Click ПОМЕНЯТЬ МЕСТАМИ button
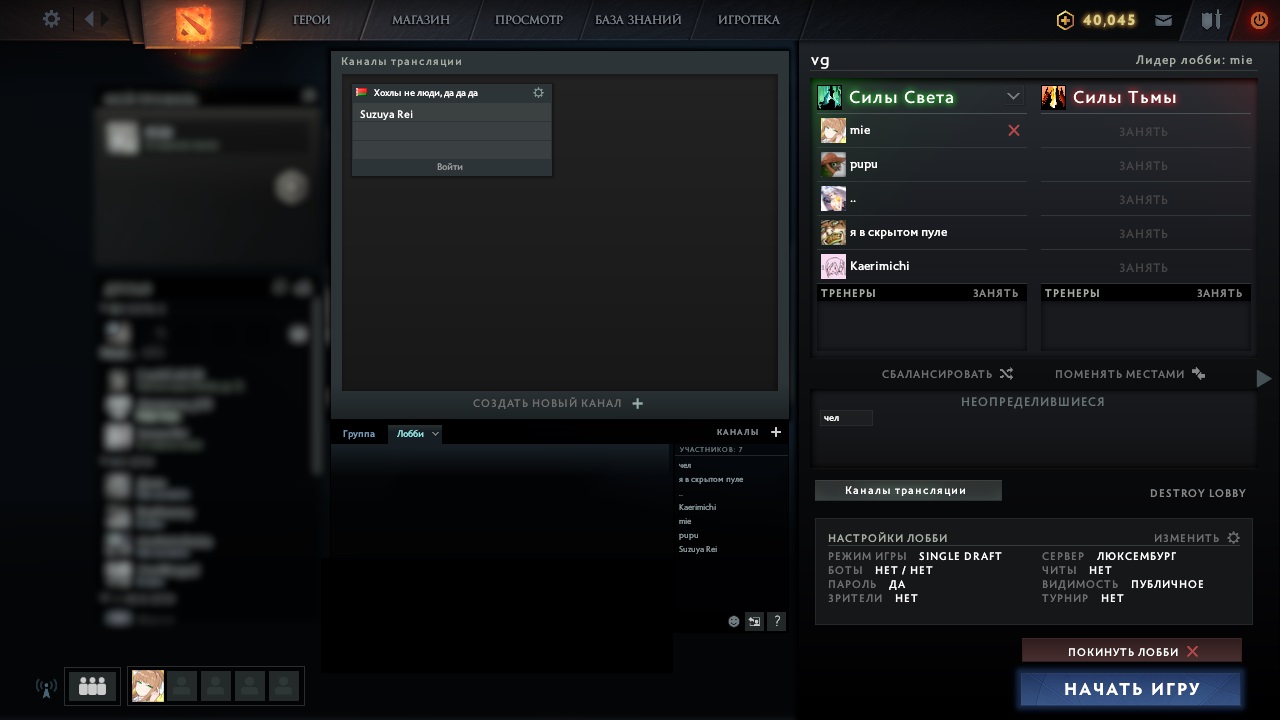Viewport: 1280px width, 720px height. 1119,374
